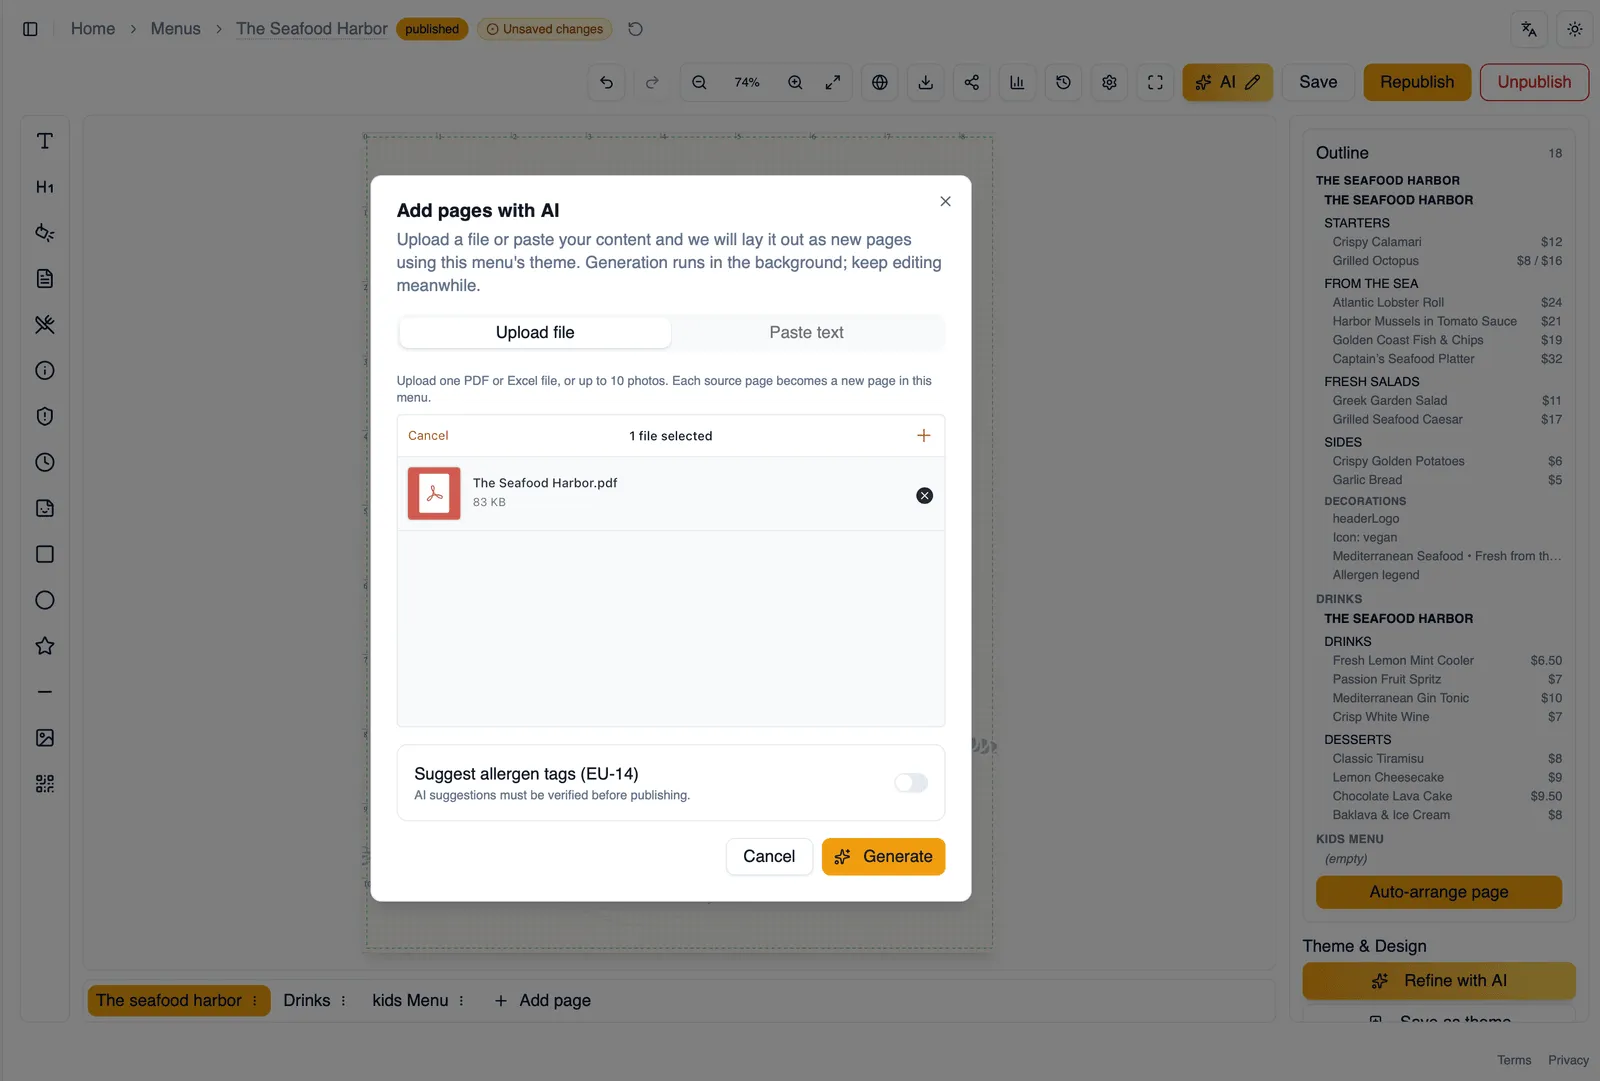Select Crispy Calamari in outline
1600x1081 pixels.
[1377, 242]
